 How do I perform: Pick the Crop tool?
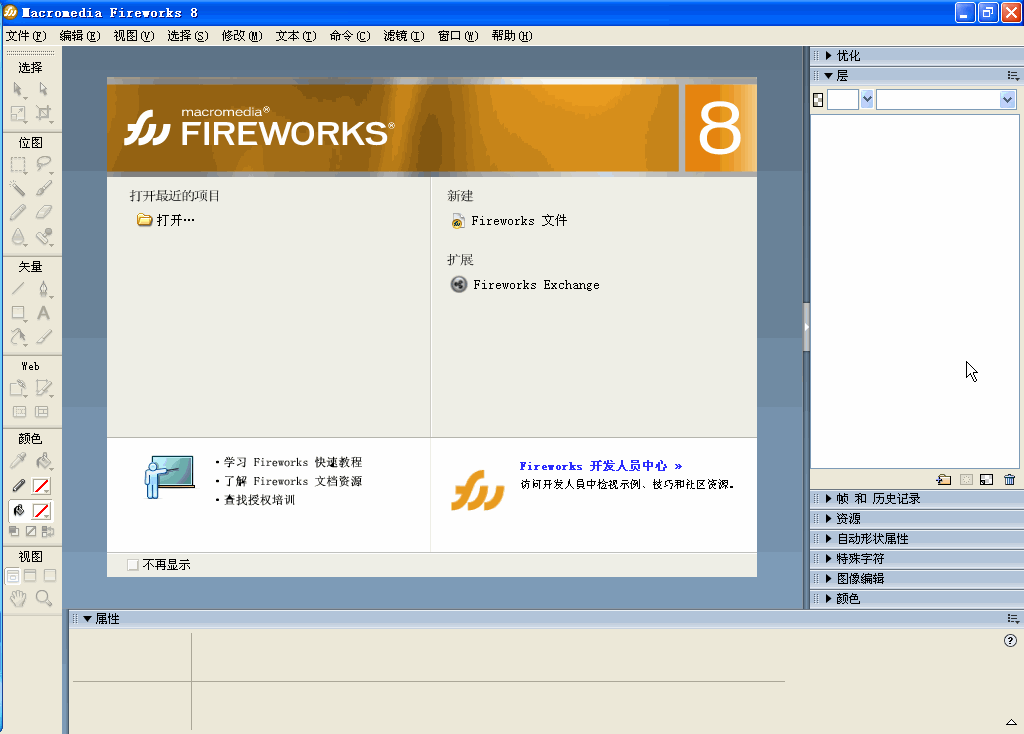coord(43,114)
